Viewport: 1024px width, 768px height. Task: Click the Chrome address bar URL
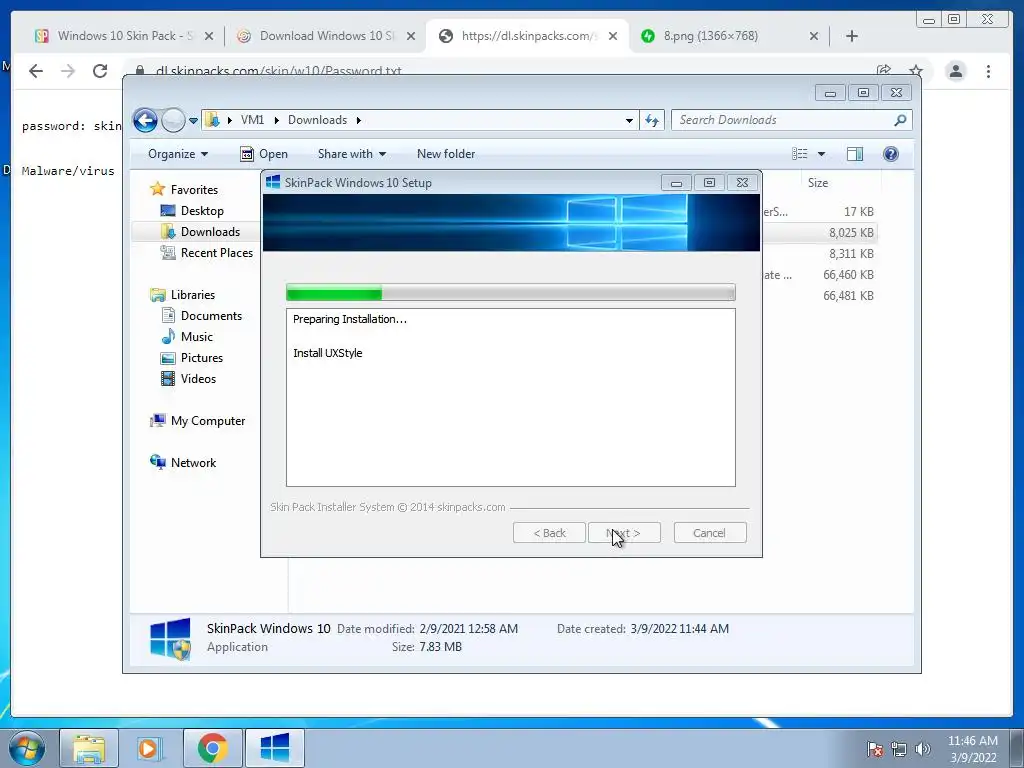point(279,71)
